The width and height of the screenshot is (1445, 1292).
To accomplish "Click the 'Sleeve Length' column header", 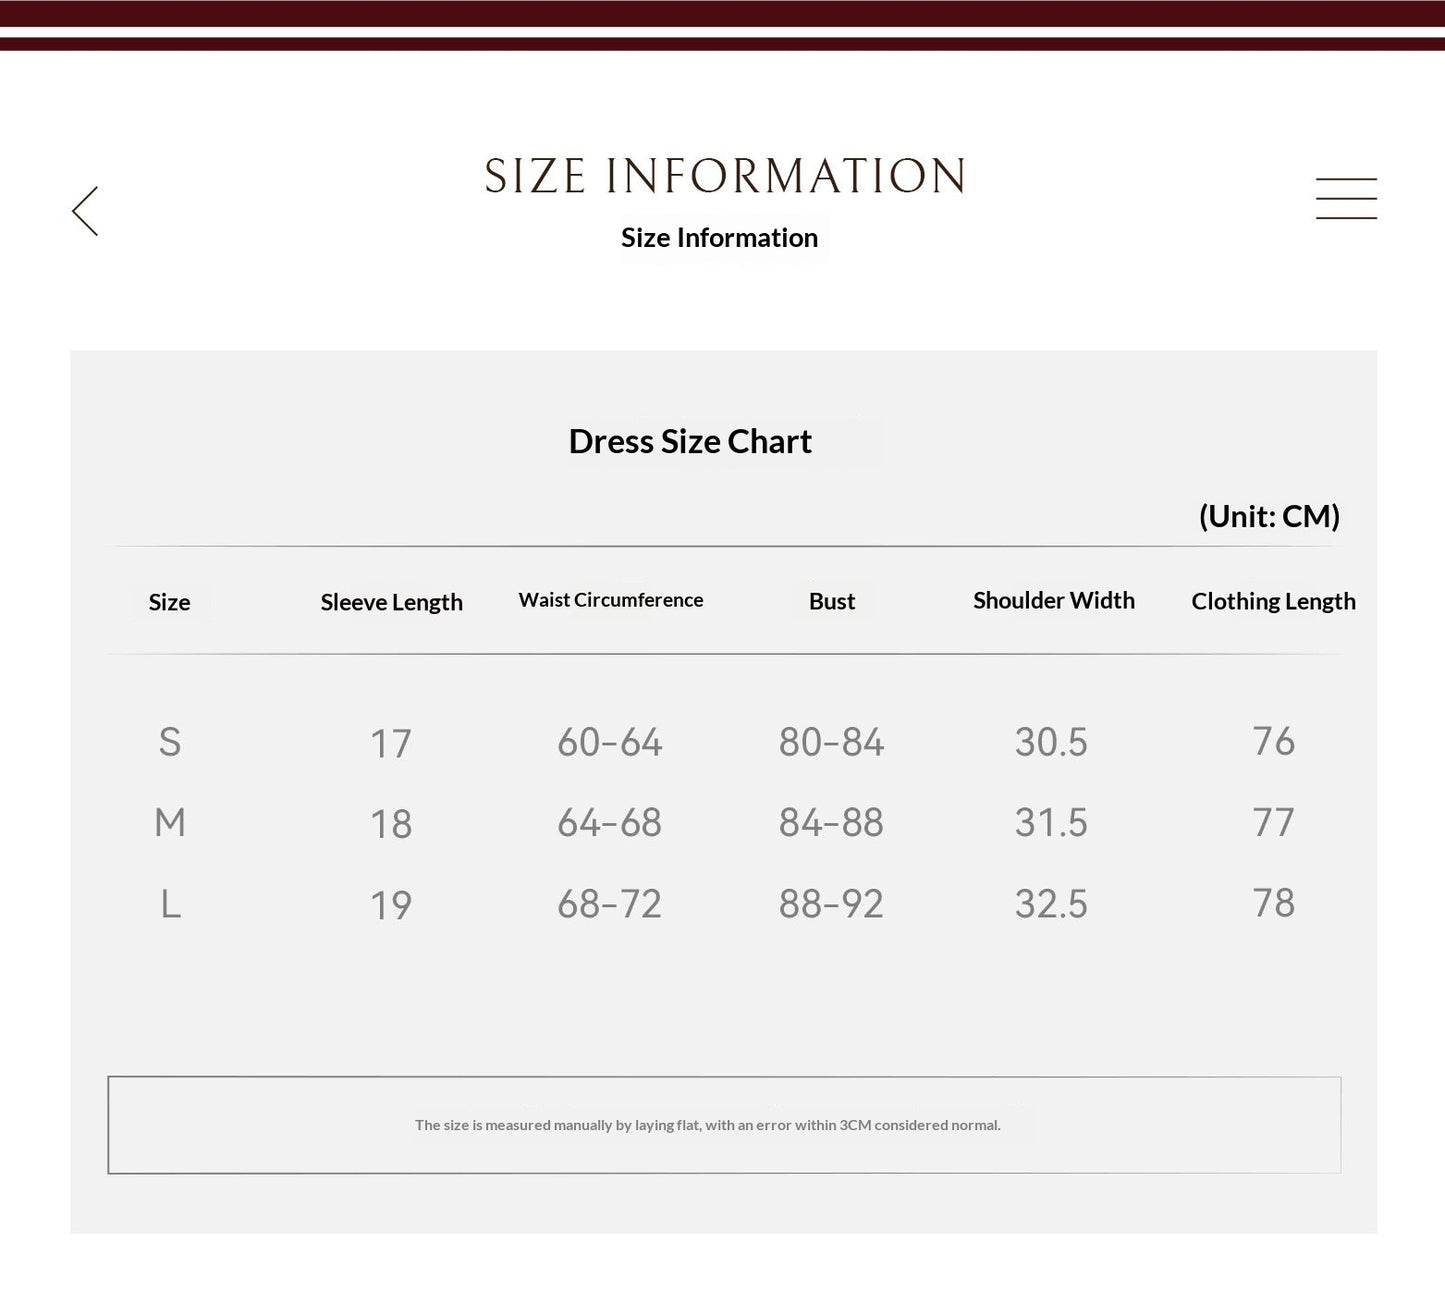I will pos(391,602).
